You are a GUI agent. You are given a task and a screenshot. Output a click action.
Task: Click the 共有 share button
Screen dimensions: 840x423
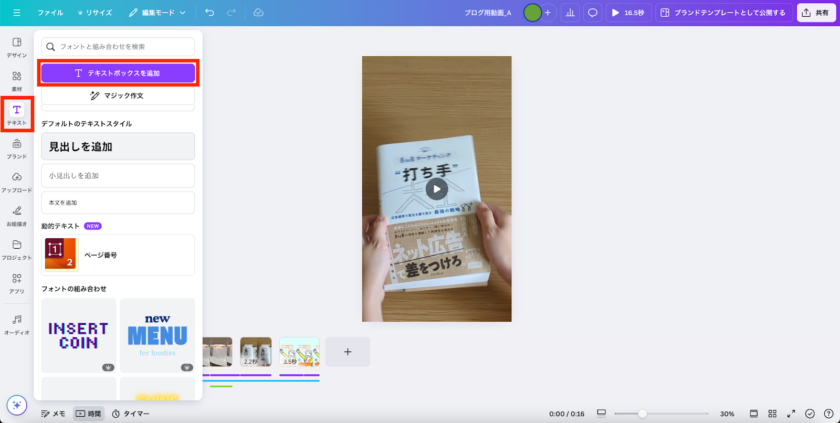click(x=817, y=13)
